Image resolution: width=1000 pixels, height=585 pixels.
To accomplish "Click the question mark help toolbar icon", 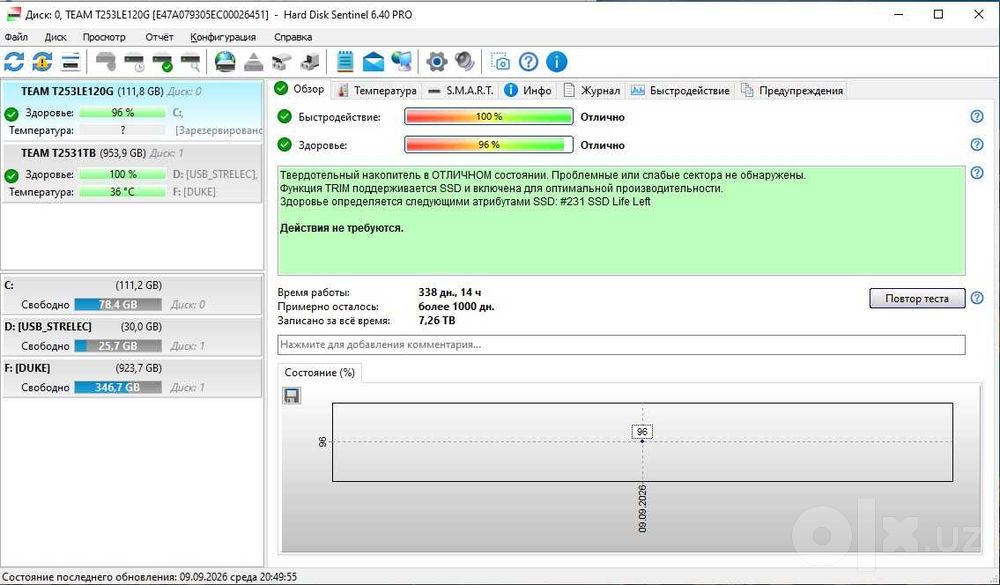I will (x=529, y=62).
